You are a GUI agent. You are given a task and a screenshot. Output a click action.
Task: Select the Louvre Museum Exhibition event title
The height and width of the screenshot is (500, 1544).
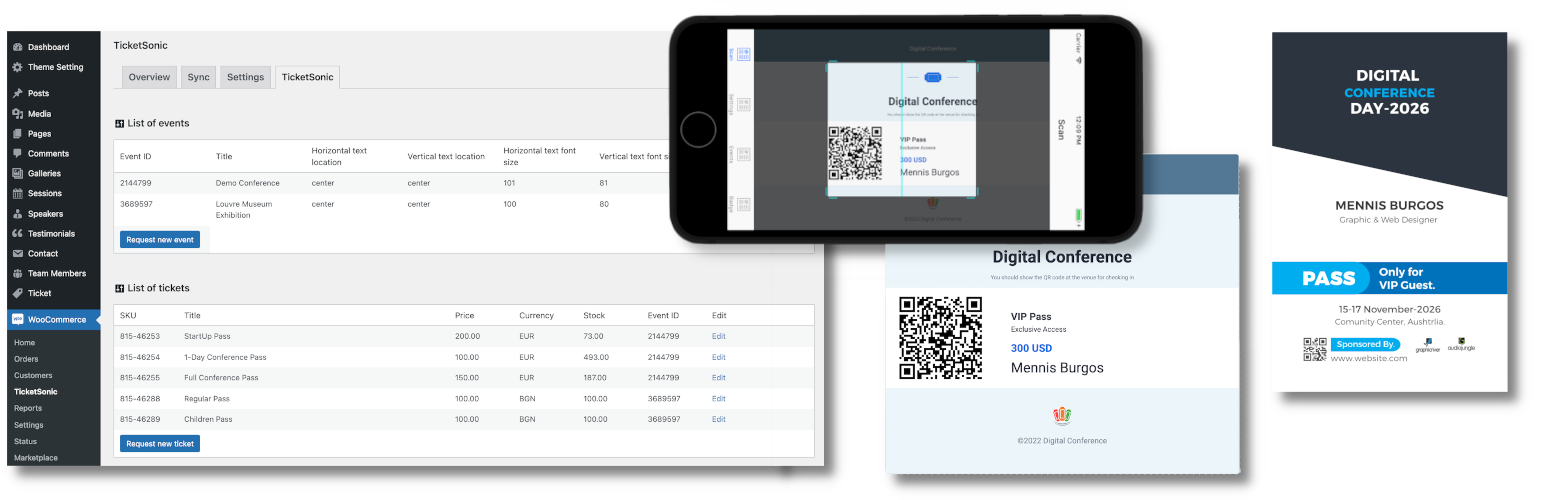pos(244,209)
